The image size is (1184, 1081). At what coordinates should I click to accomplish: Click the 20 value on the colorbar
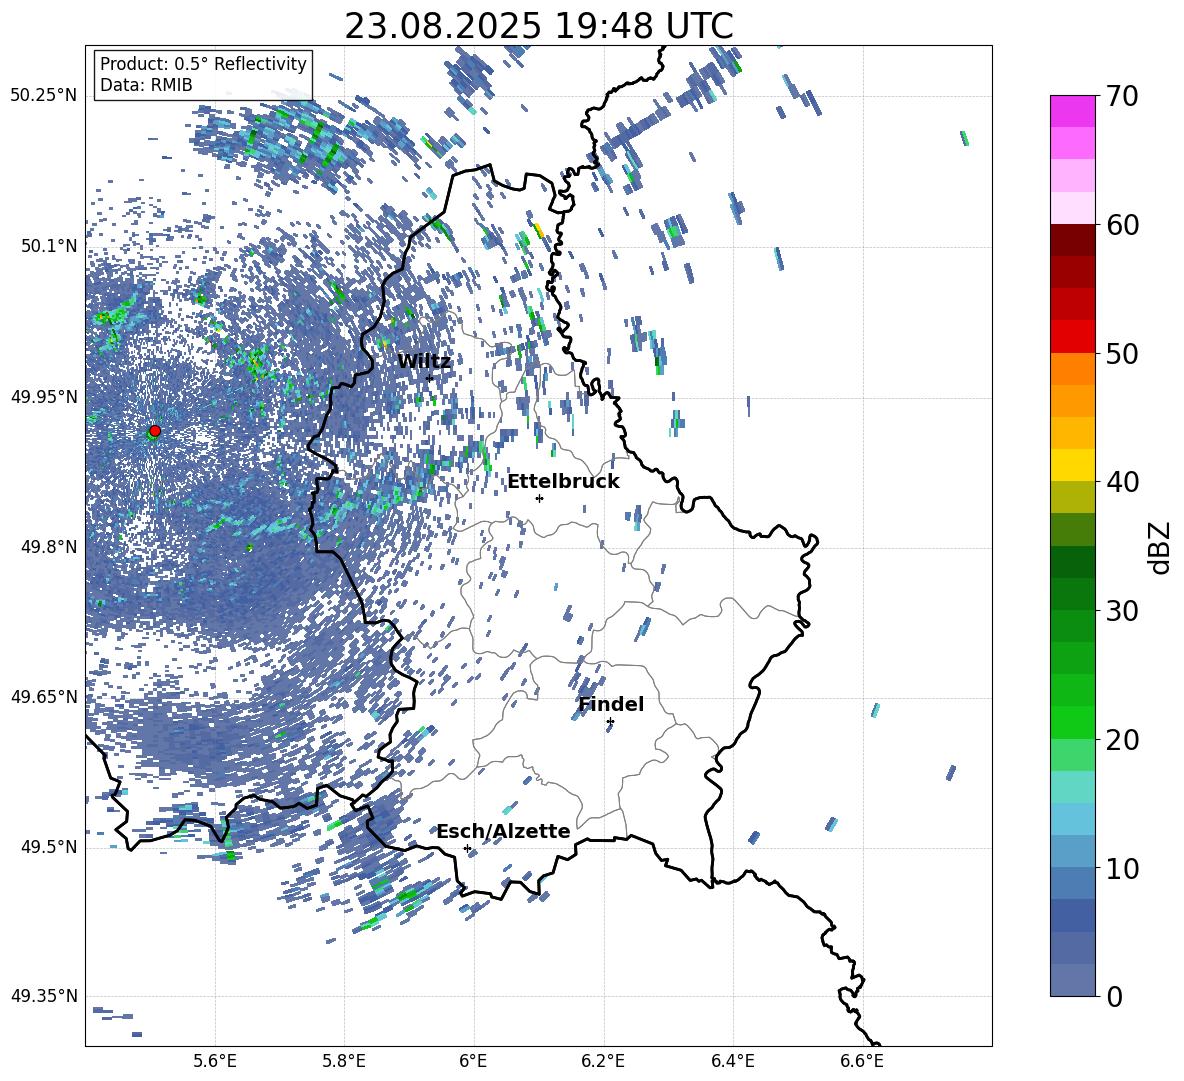(x=1122, y=740)
